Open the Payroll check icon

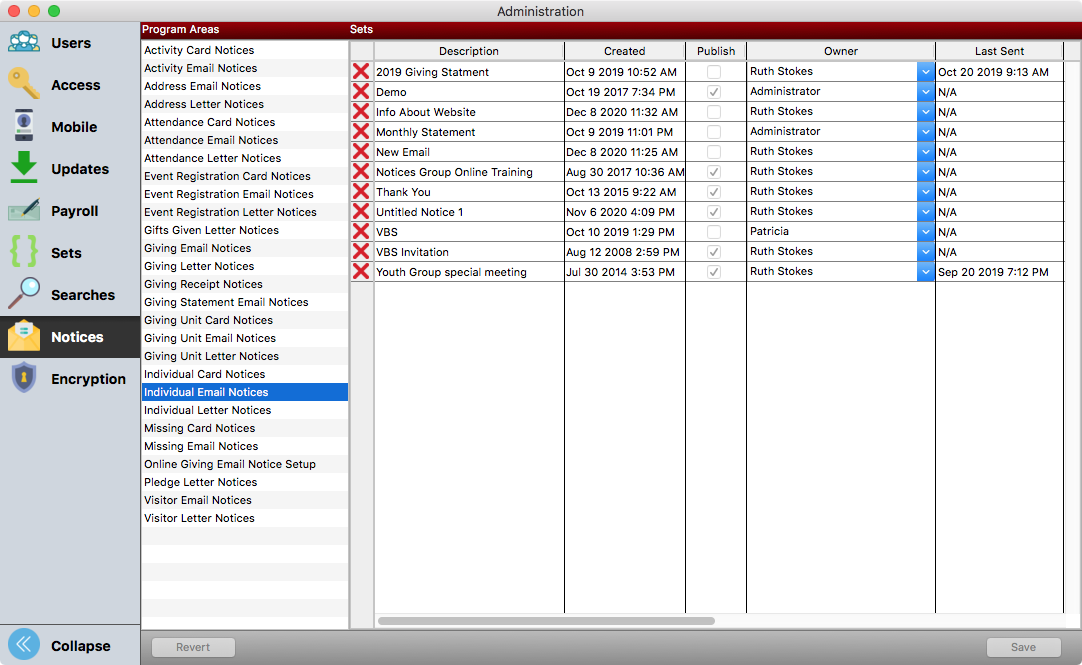click(24, 211)
